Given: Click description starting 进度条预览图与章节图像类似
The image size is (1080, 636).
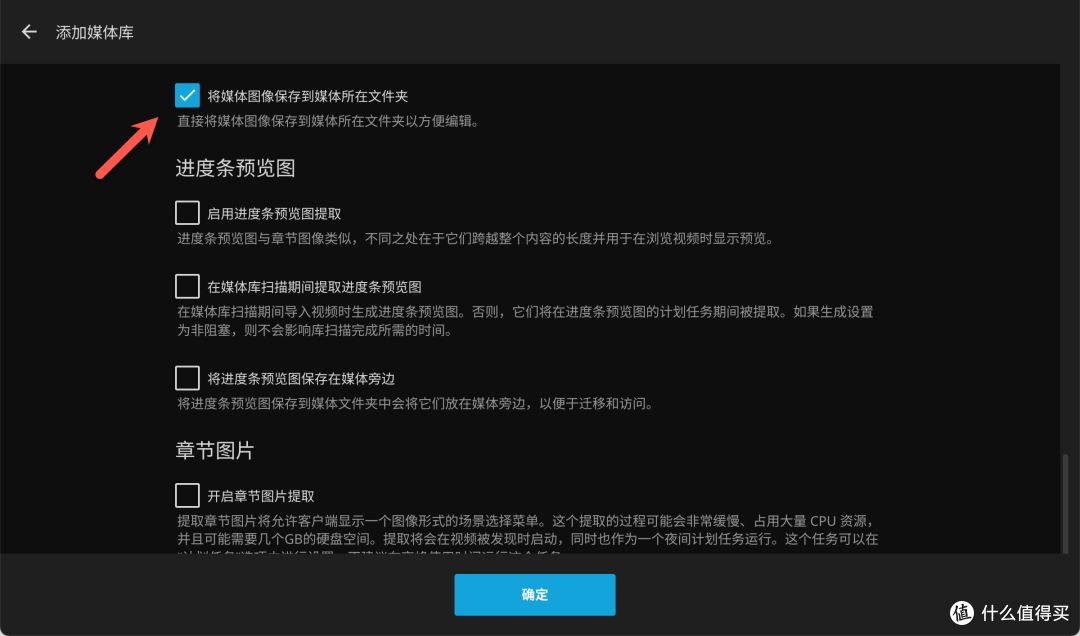Looking at the screenshot, I should click(x=475, y=239).
